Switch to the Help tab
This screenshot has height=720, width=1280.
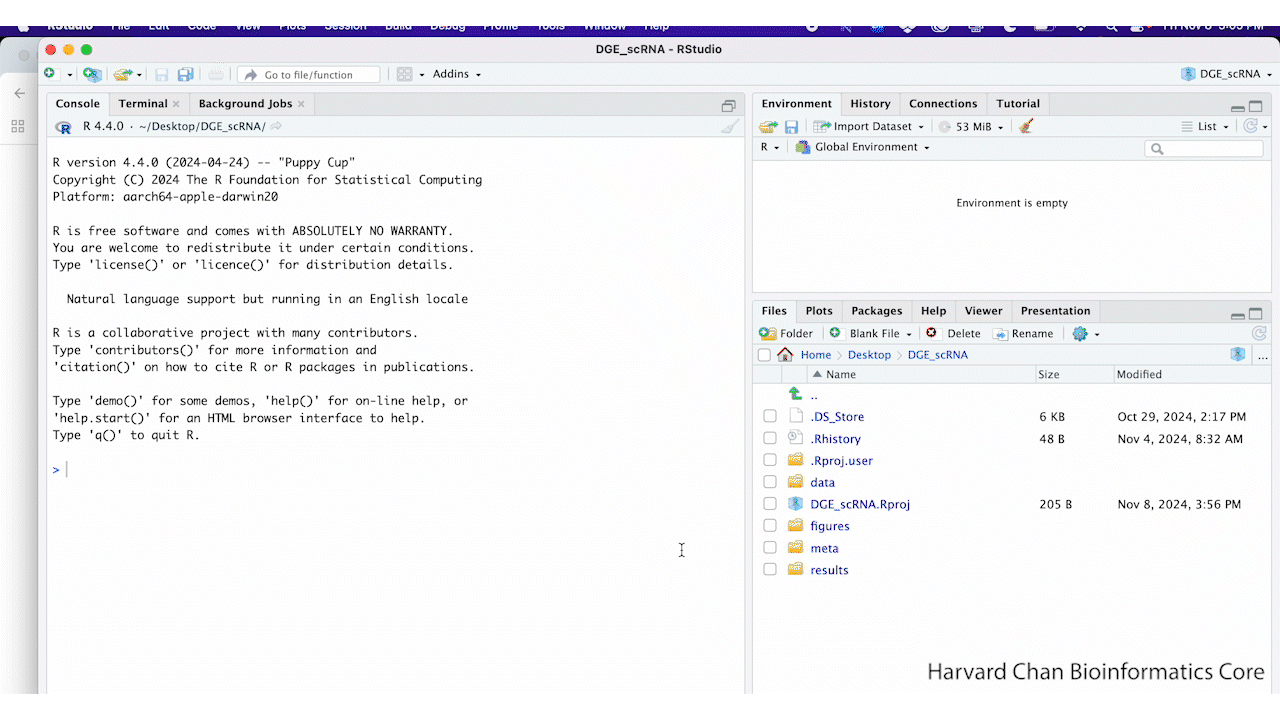(933, 311)
